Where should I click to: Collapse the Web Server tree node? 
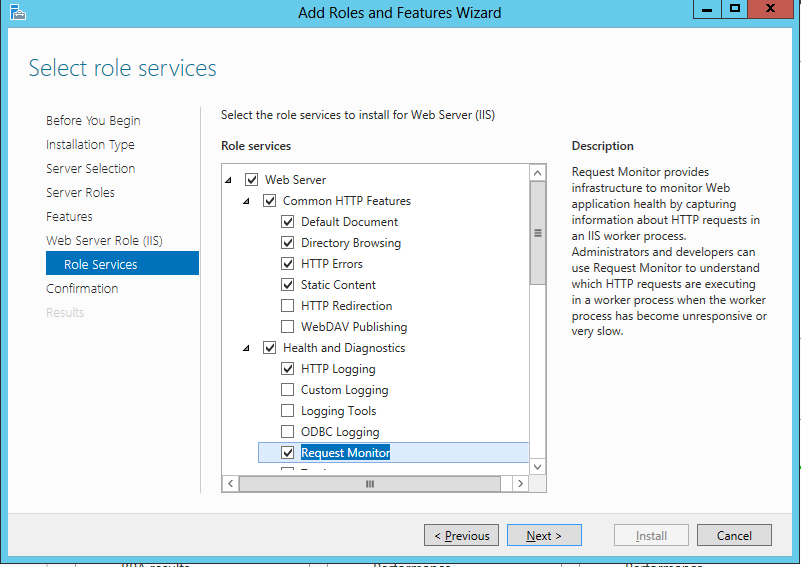[x=228, y=180]
